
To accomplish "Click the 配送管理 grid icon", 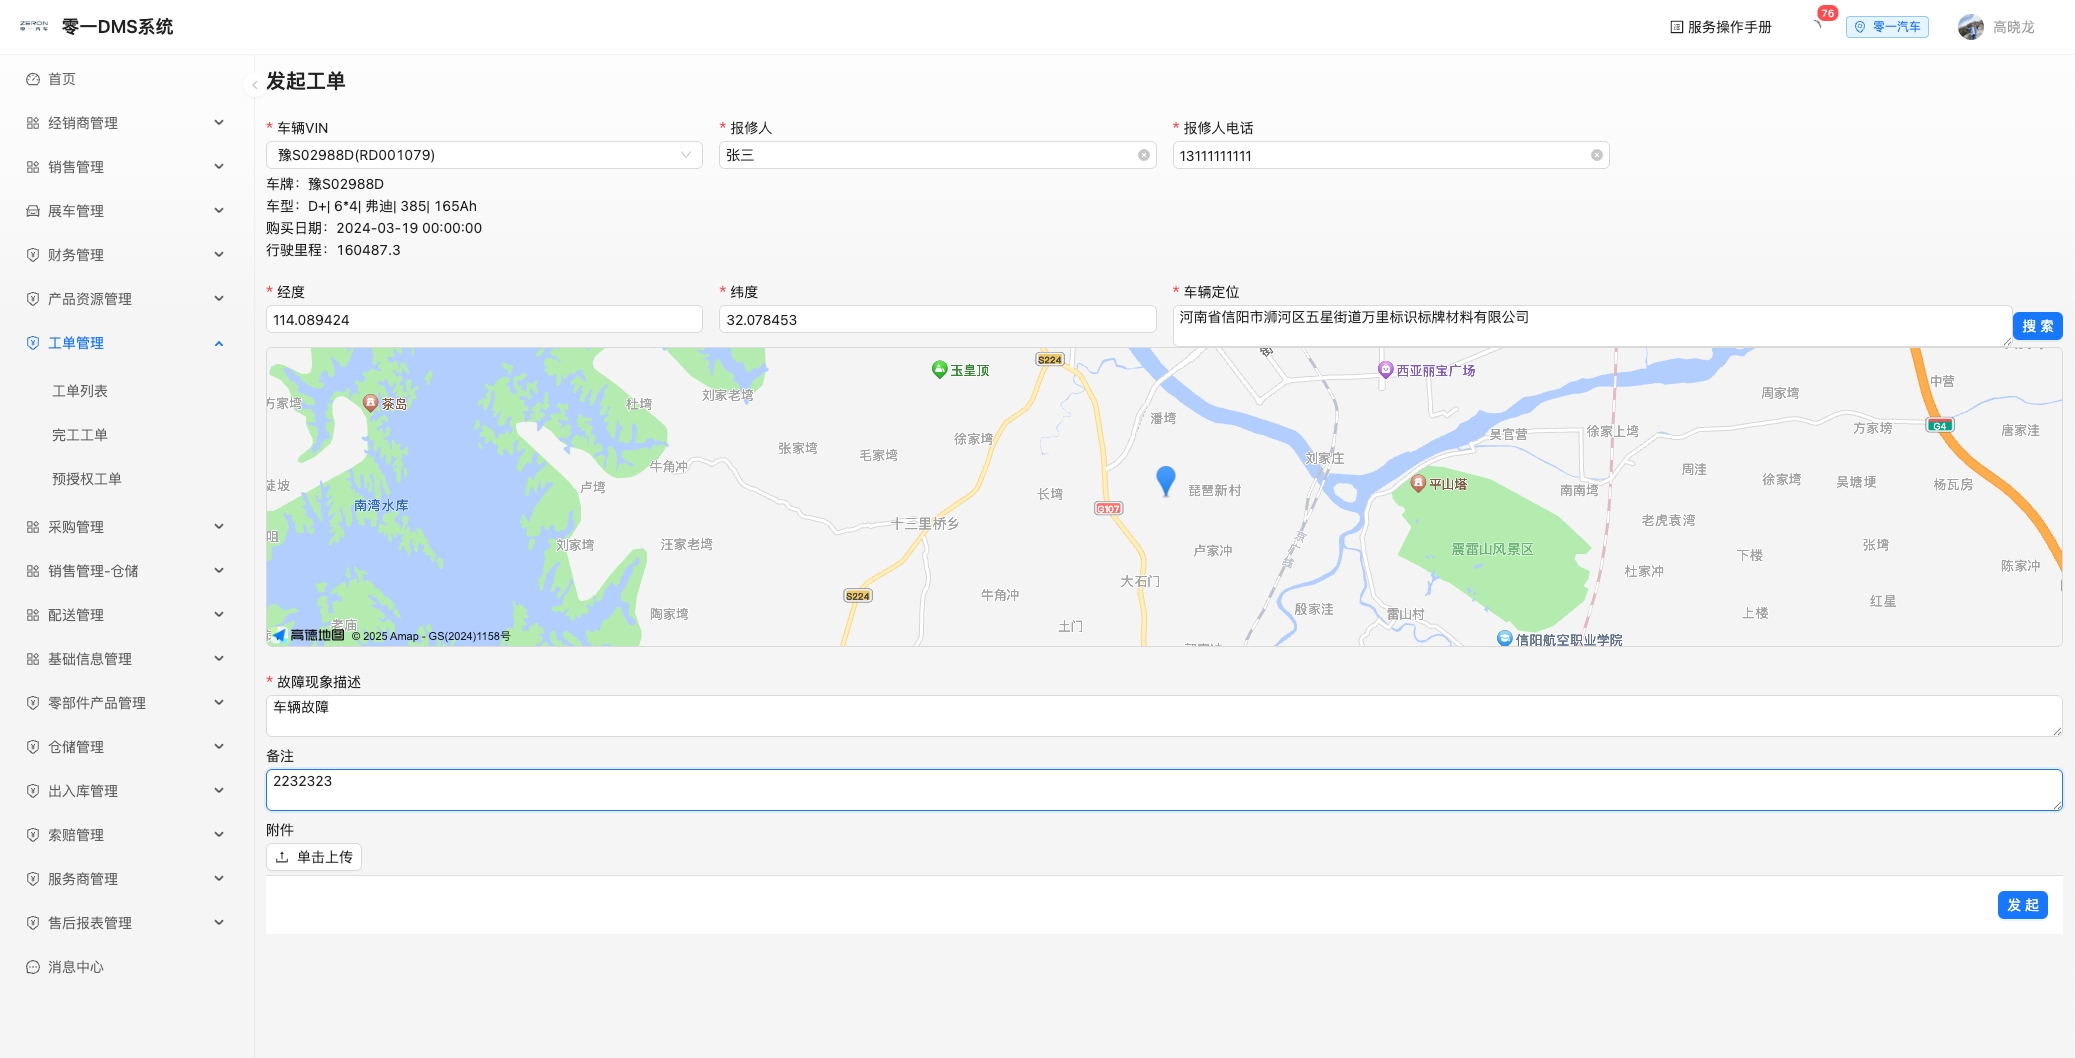I will pos(33,615).
